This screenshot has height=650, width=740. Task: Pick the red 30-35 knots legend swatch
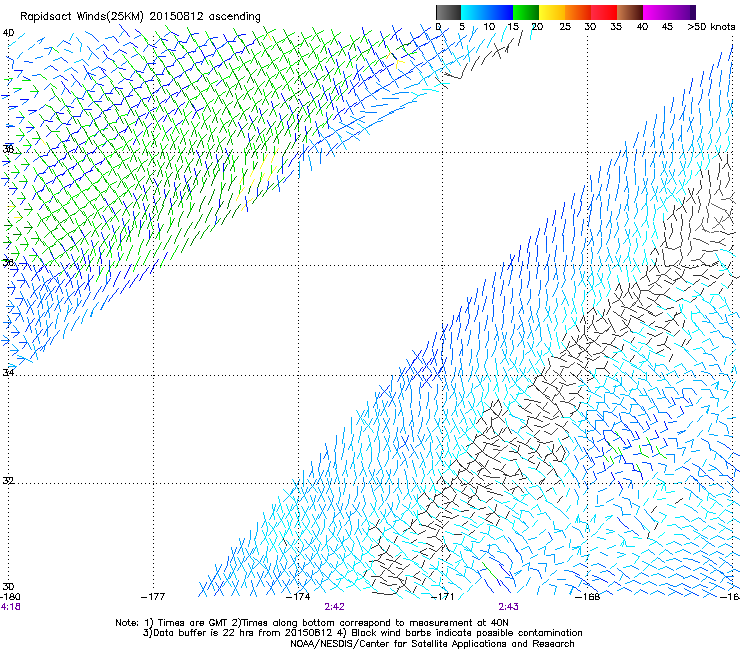click(604, 12)
